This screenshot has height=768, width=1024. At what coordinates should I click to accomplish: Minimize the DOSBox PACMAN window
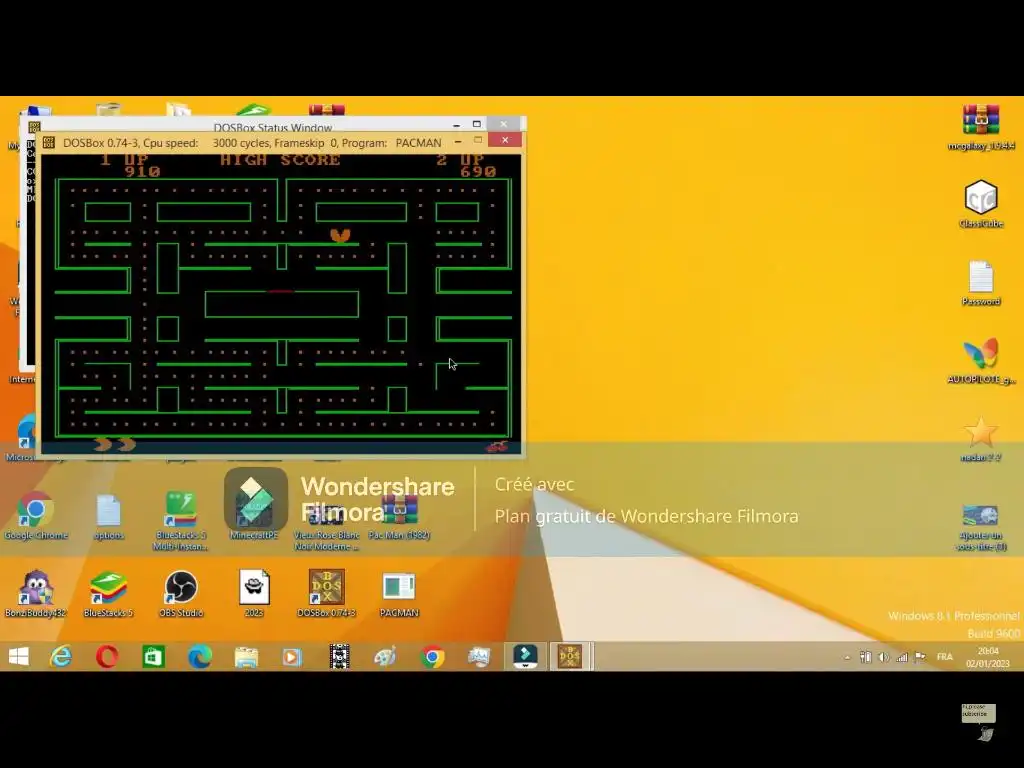[x=458, y=141]
